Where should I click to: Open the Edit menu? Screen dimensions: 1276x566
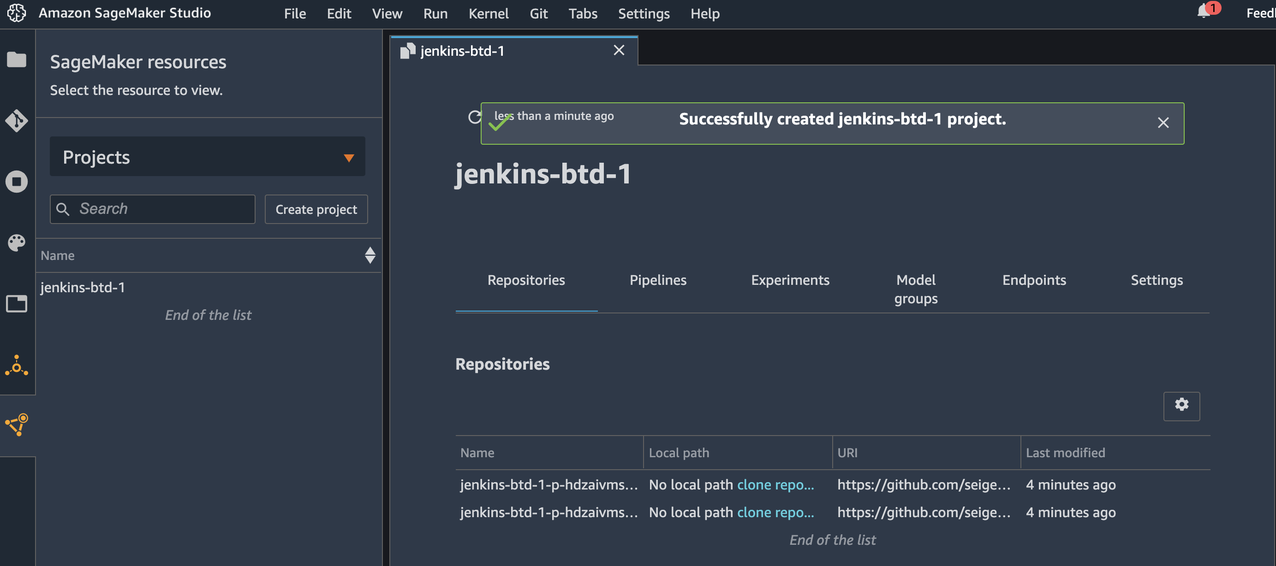coord(339,14)
